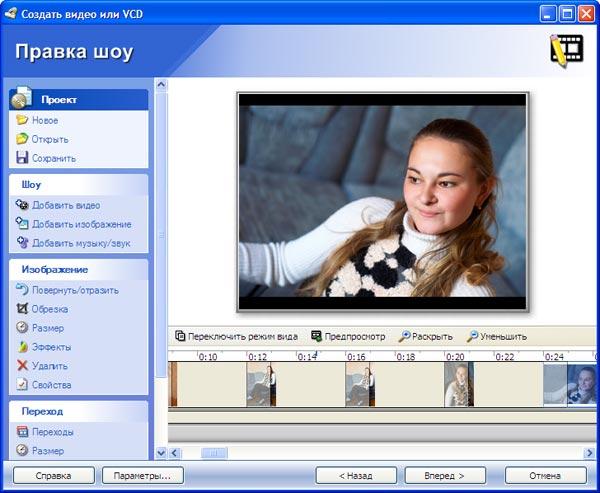The height and width of the screenshot is (493, 600).
Task: Start Предпросмотр from the toolbar text
Action: tap(355, 336)
